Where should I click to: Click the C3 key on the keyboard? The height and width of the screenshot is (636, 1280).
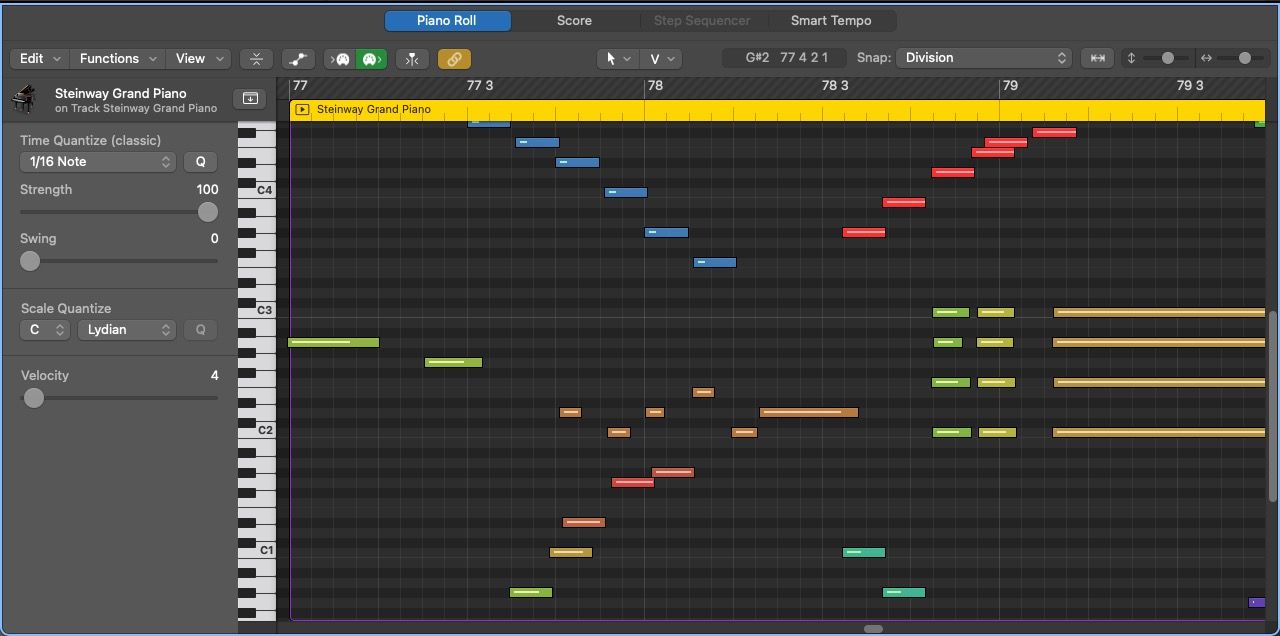tap(256, 310)
